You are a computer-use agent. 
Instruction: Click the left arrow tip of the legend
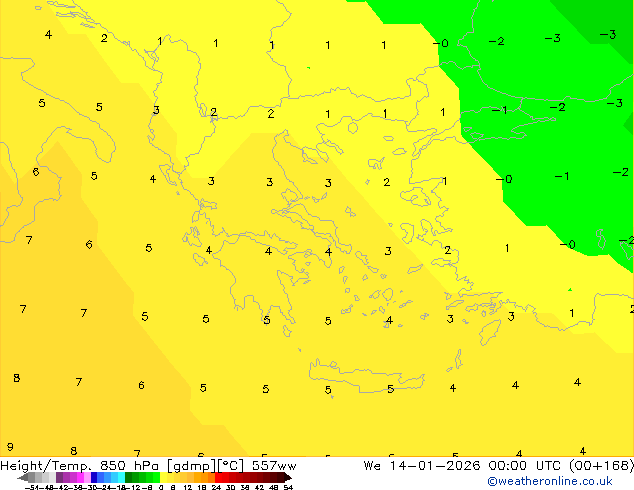pyautogui.click(x=19, y=478)
